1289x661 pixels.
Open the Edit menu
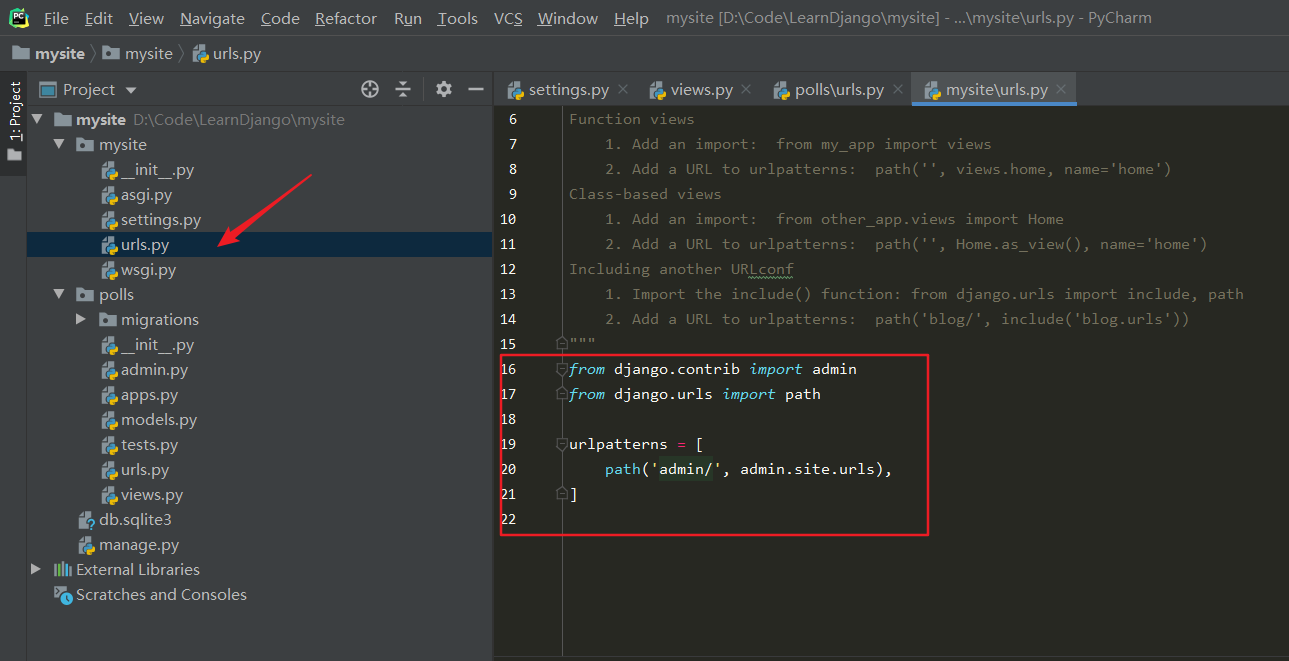(99, 18)
